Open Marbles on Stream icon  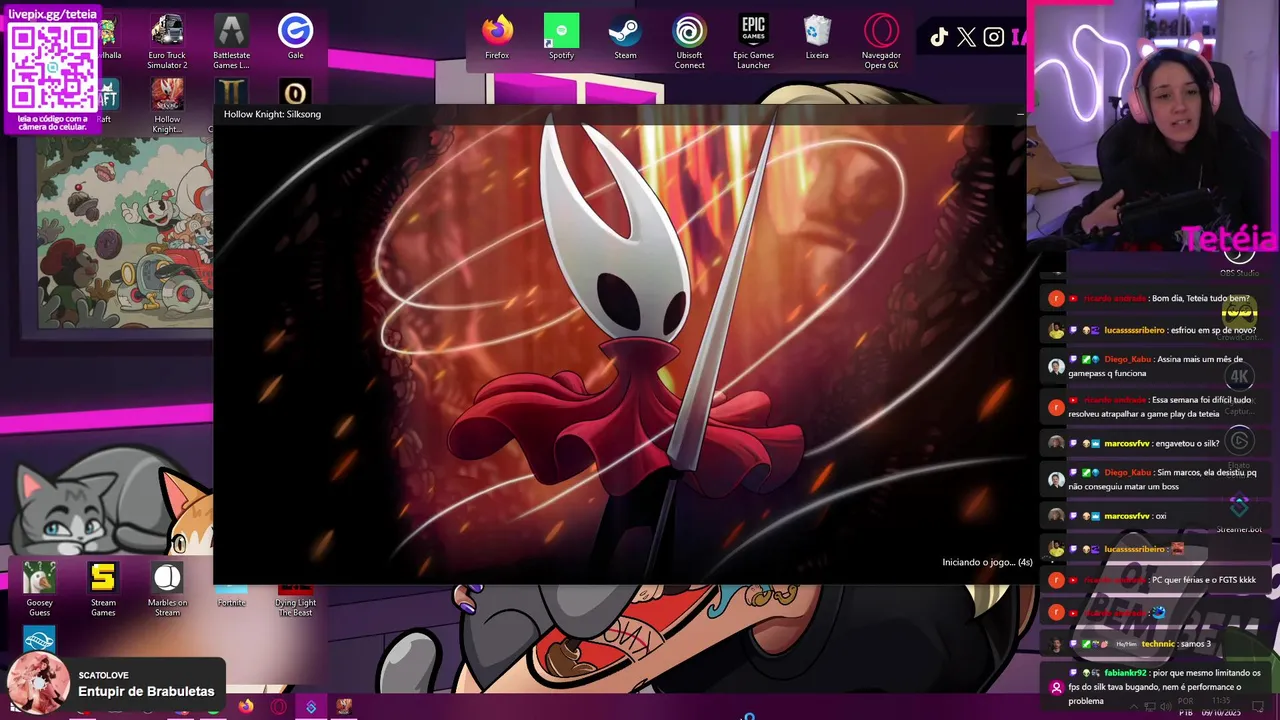167,589
